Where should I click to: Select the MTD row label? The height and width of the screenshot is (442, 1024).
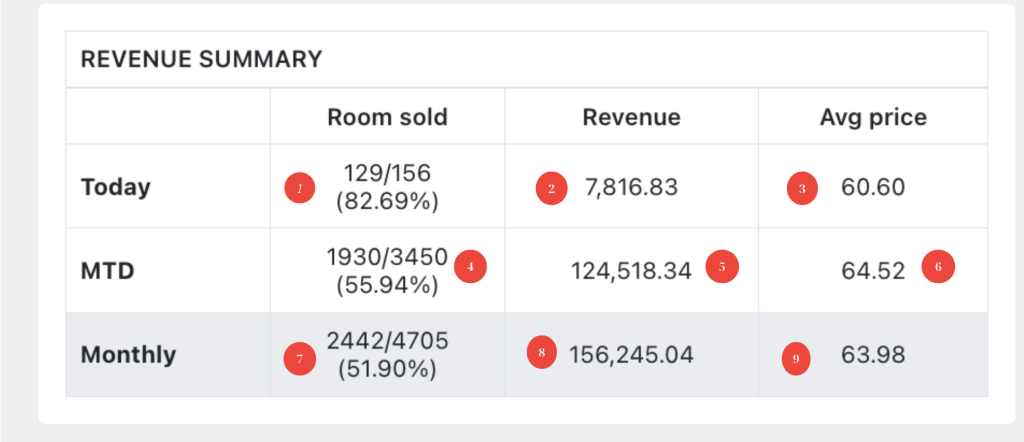[109, 271]
